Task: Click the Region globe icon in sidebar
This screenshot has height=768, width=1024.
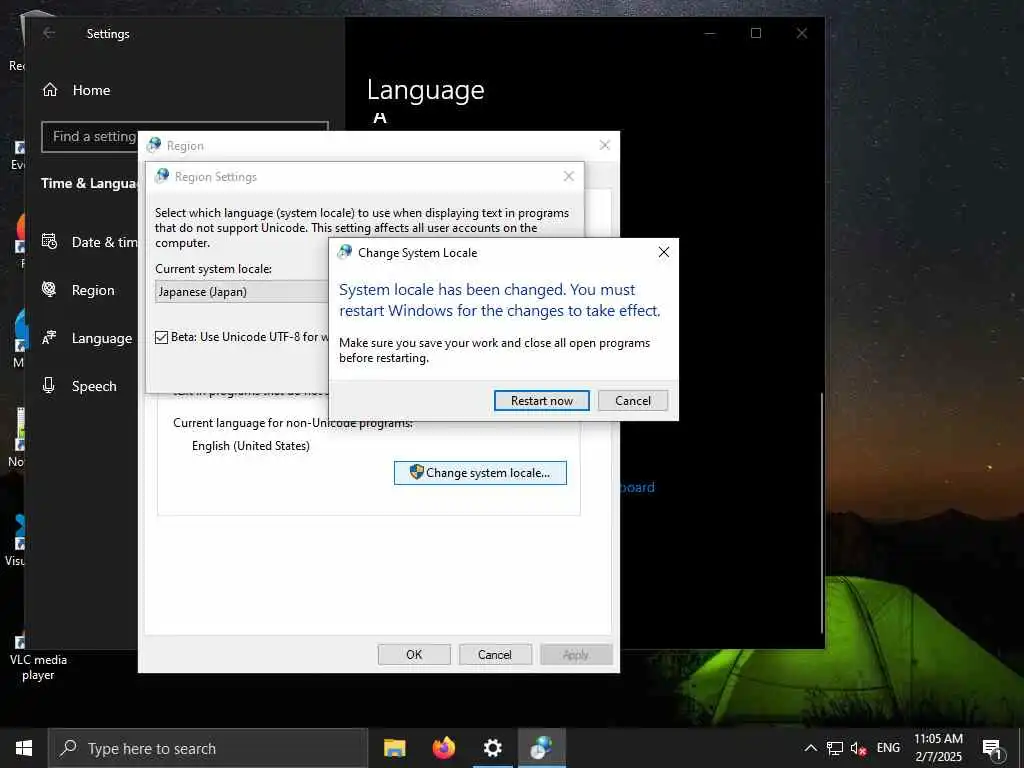Action: click(49, 289)
